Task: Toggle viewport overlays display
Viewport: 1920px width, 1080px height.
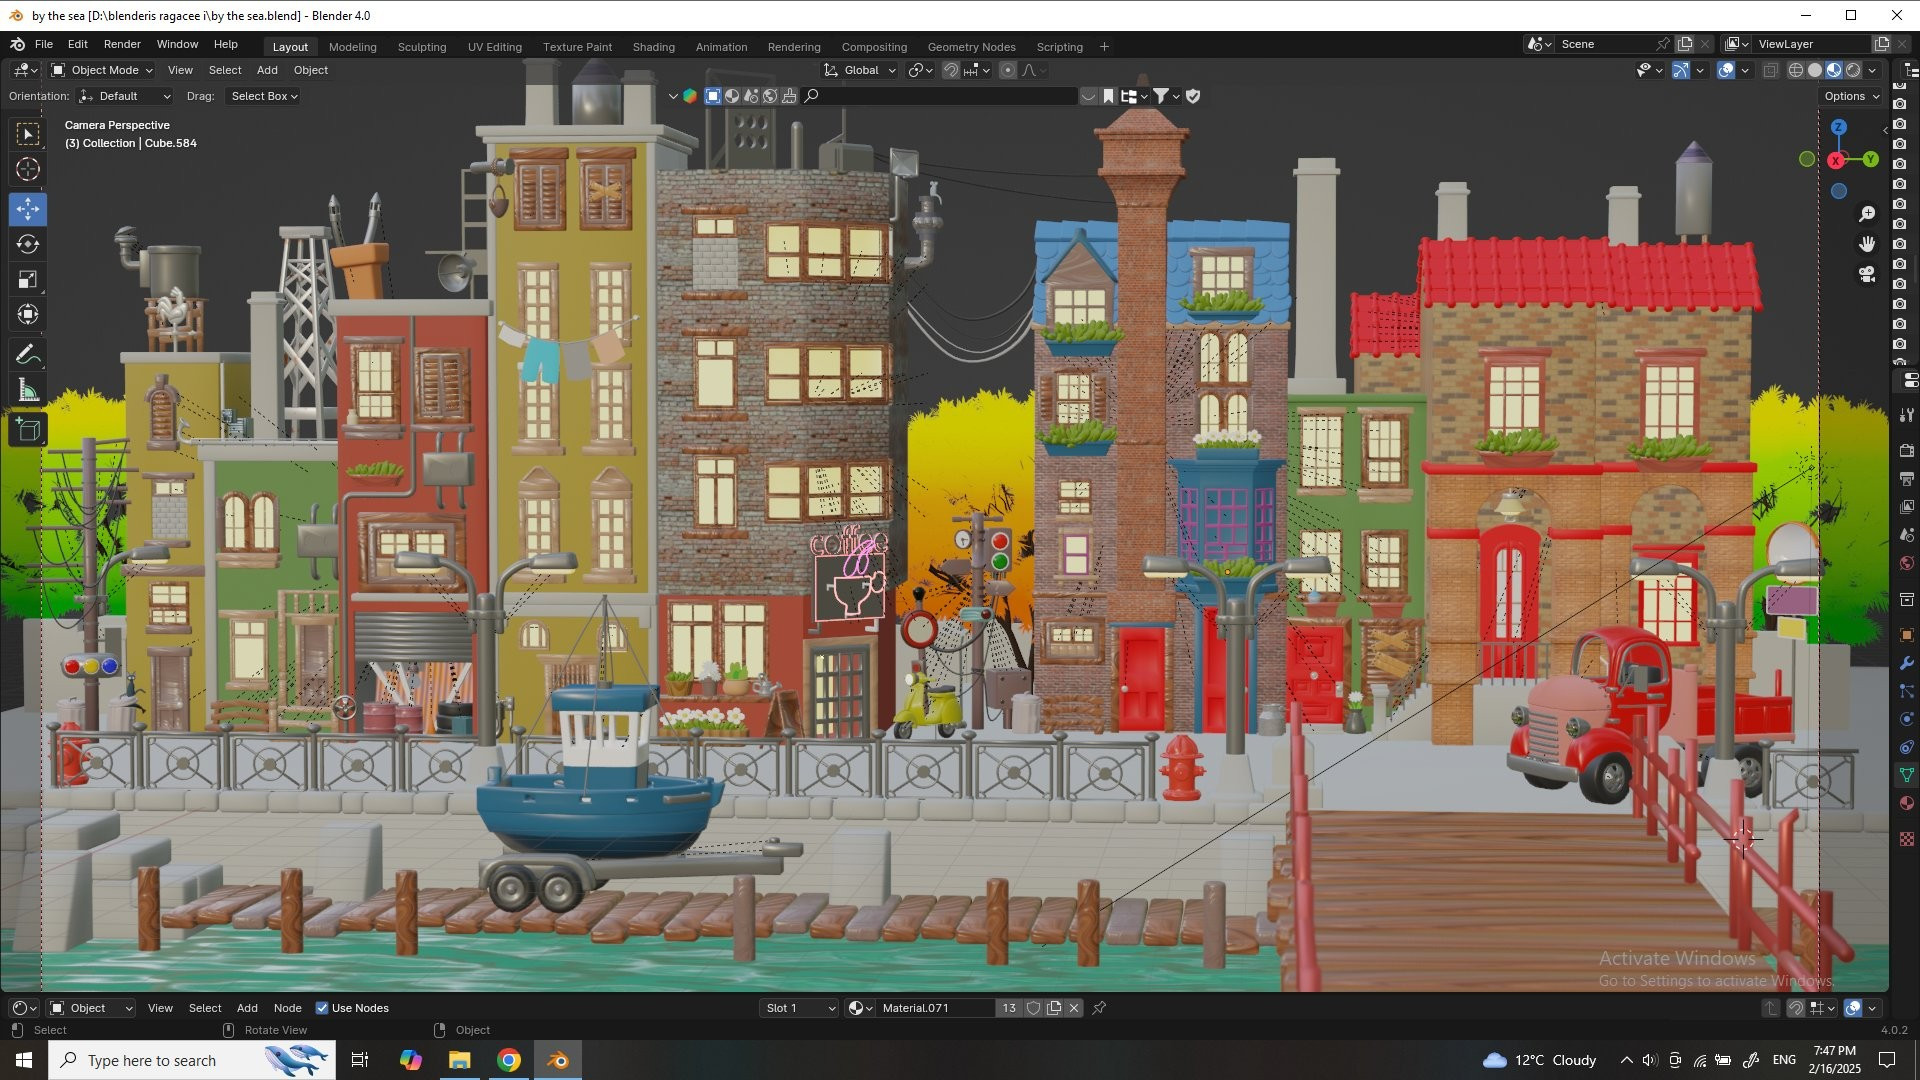Action: coord(1726,70)
